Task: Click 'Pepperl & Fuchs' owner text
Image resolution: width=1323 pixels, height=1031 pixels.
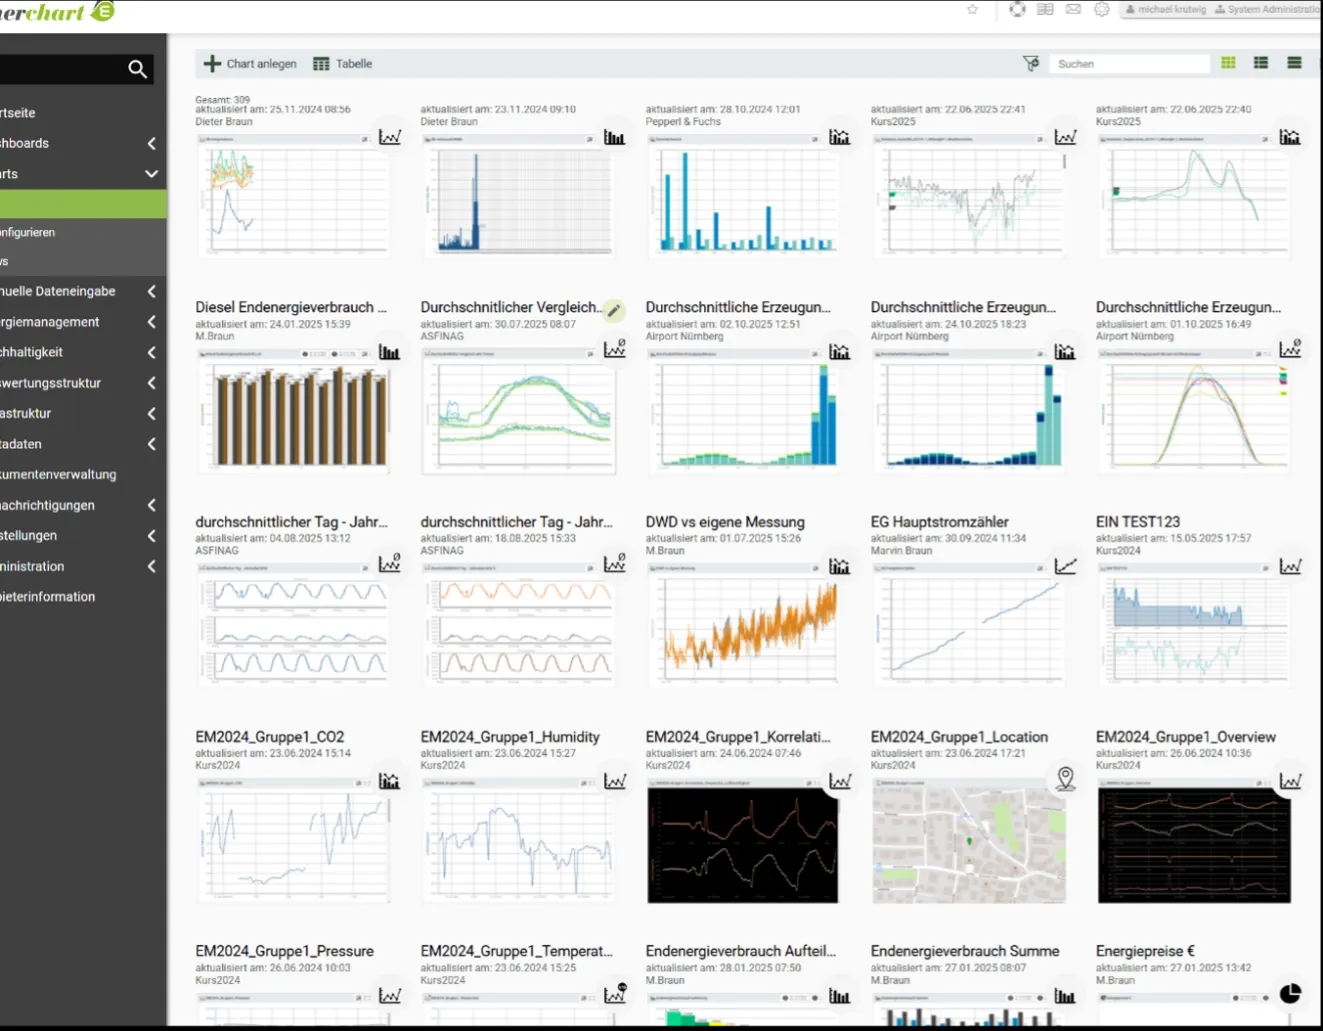Action: [683, 122]
